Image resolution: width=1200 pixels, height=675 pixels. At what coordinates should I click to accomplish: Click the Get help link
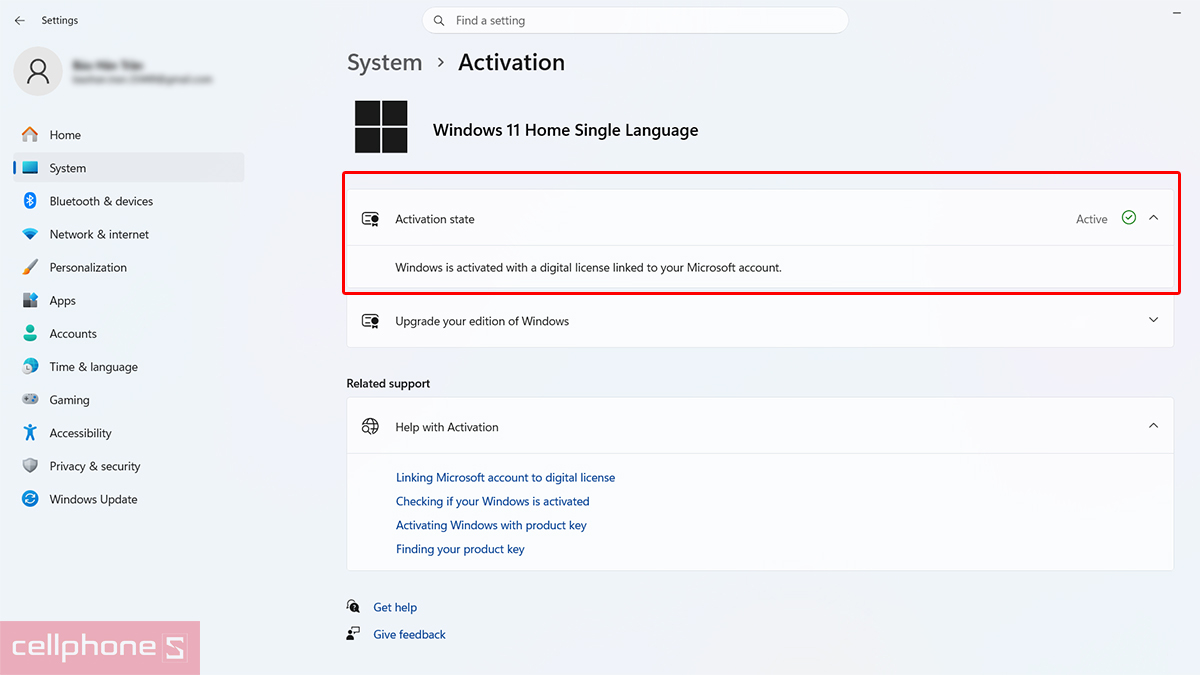coord(395,607)
